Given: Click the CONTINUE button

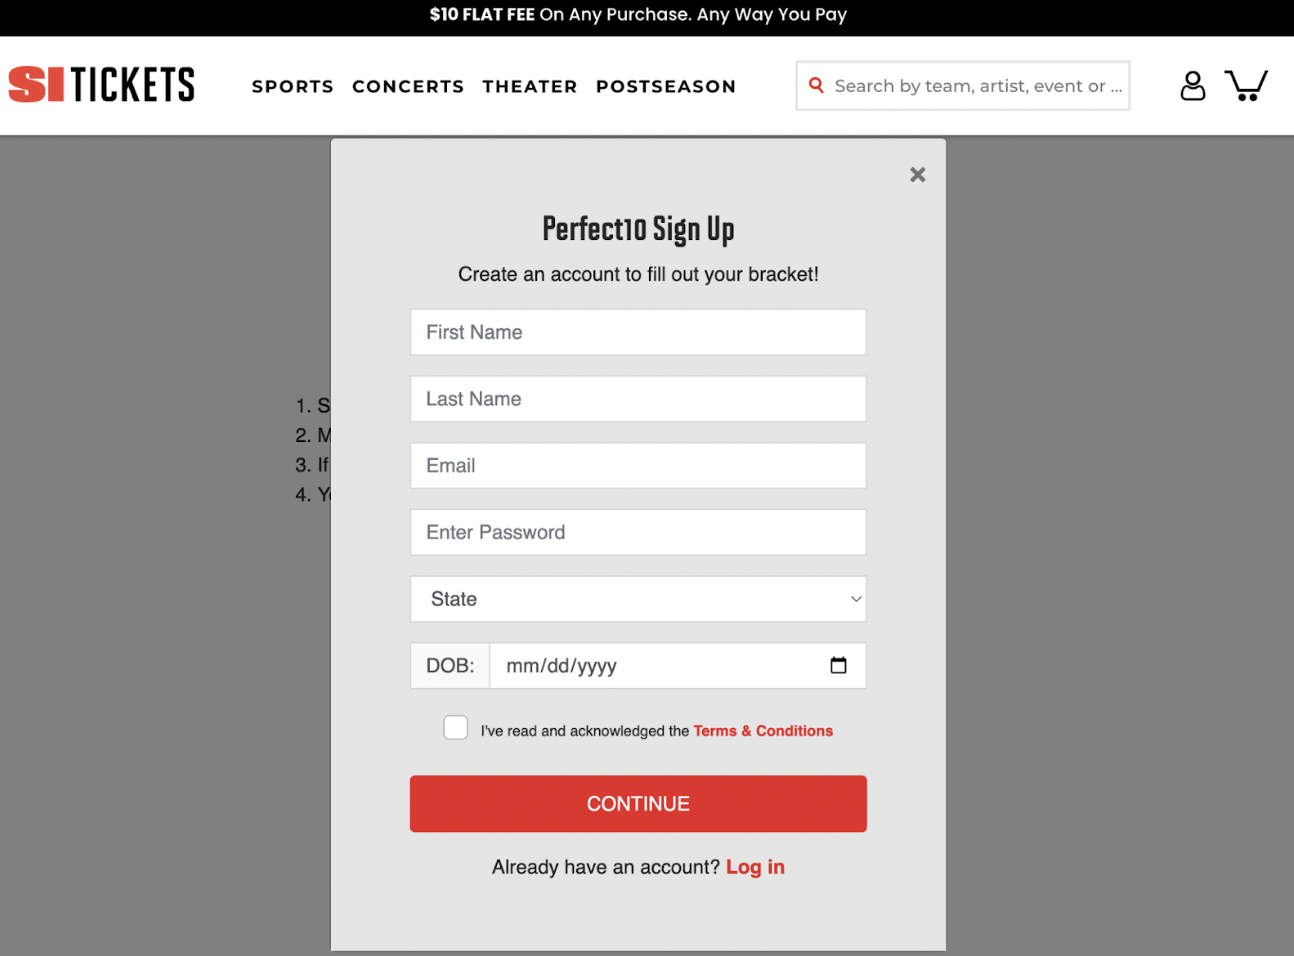Looking at the screenshot, I should coord(638,803).
